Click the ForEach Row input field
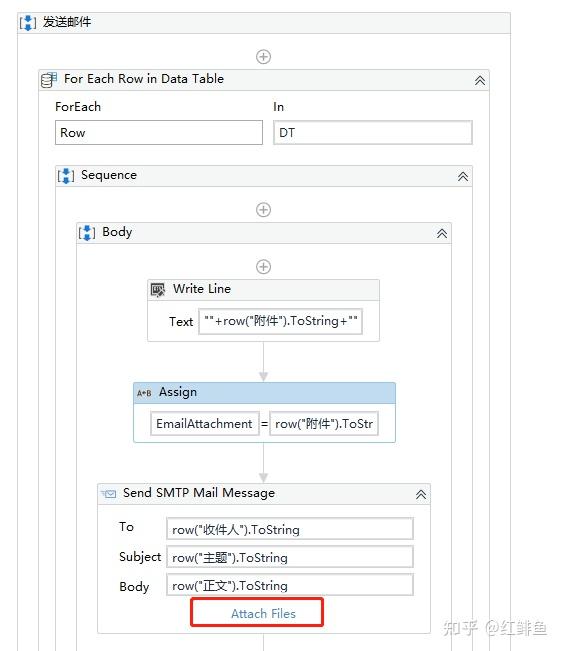Image resolution: width=562 pixels, height=651 pixels. (x=159, y=132)
